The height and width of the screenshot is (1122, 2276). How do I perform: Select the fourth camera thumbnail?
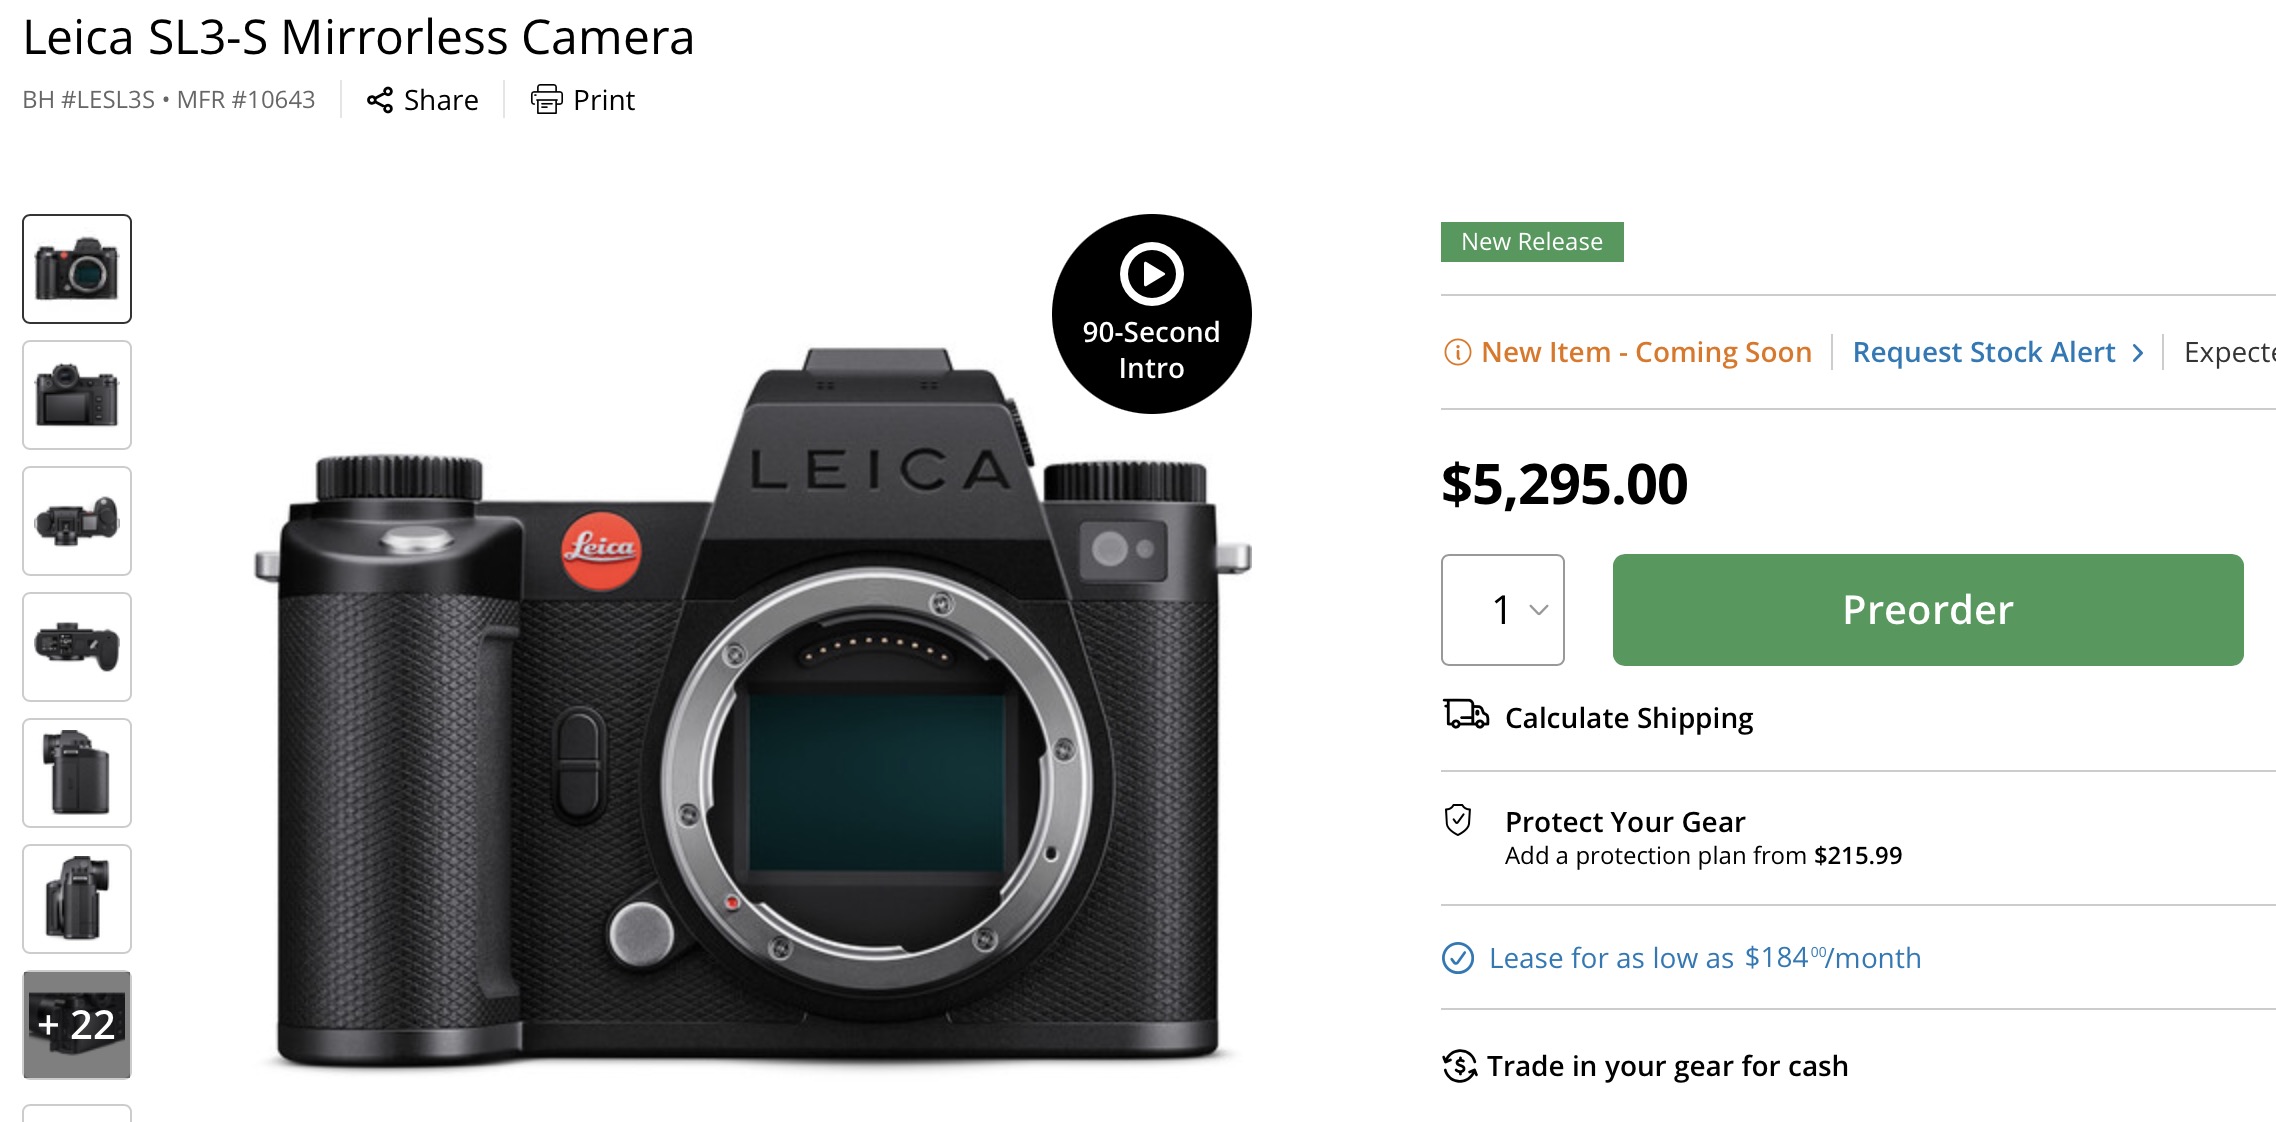[77, 647]
